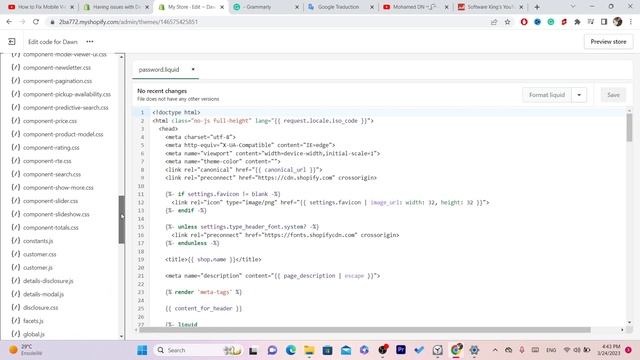Click the browser back arrow

9,22
